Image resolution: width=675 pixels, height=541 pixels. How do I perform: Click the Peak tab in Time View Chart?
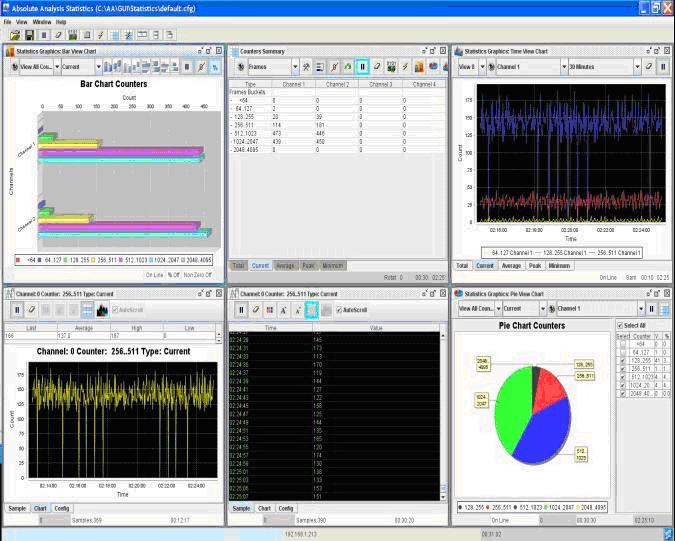[536, 265]
